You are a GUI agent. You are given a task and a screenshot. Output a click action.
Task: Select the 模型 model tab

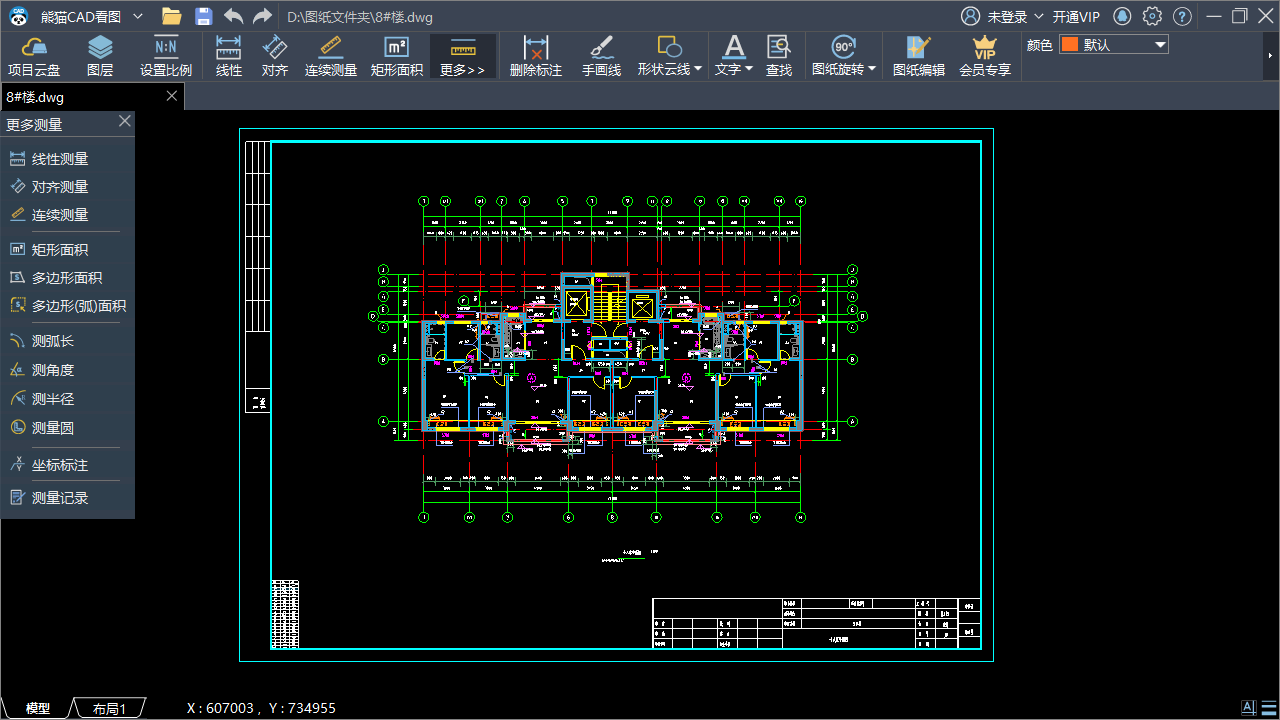click(x=38, y=708)
